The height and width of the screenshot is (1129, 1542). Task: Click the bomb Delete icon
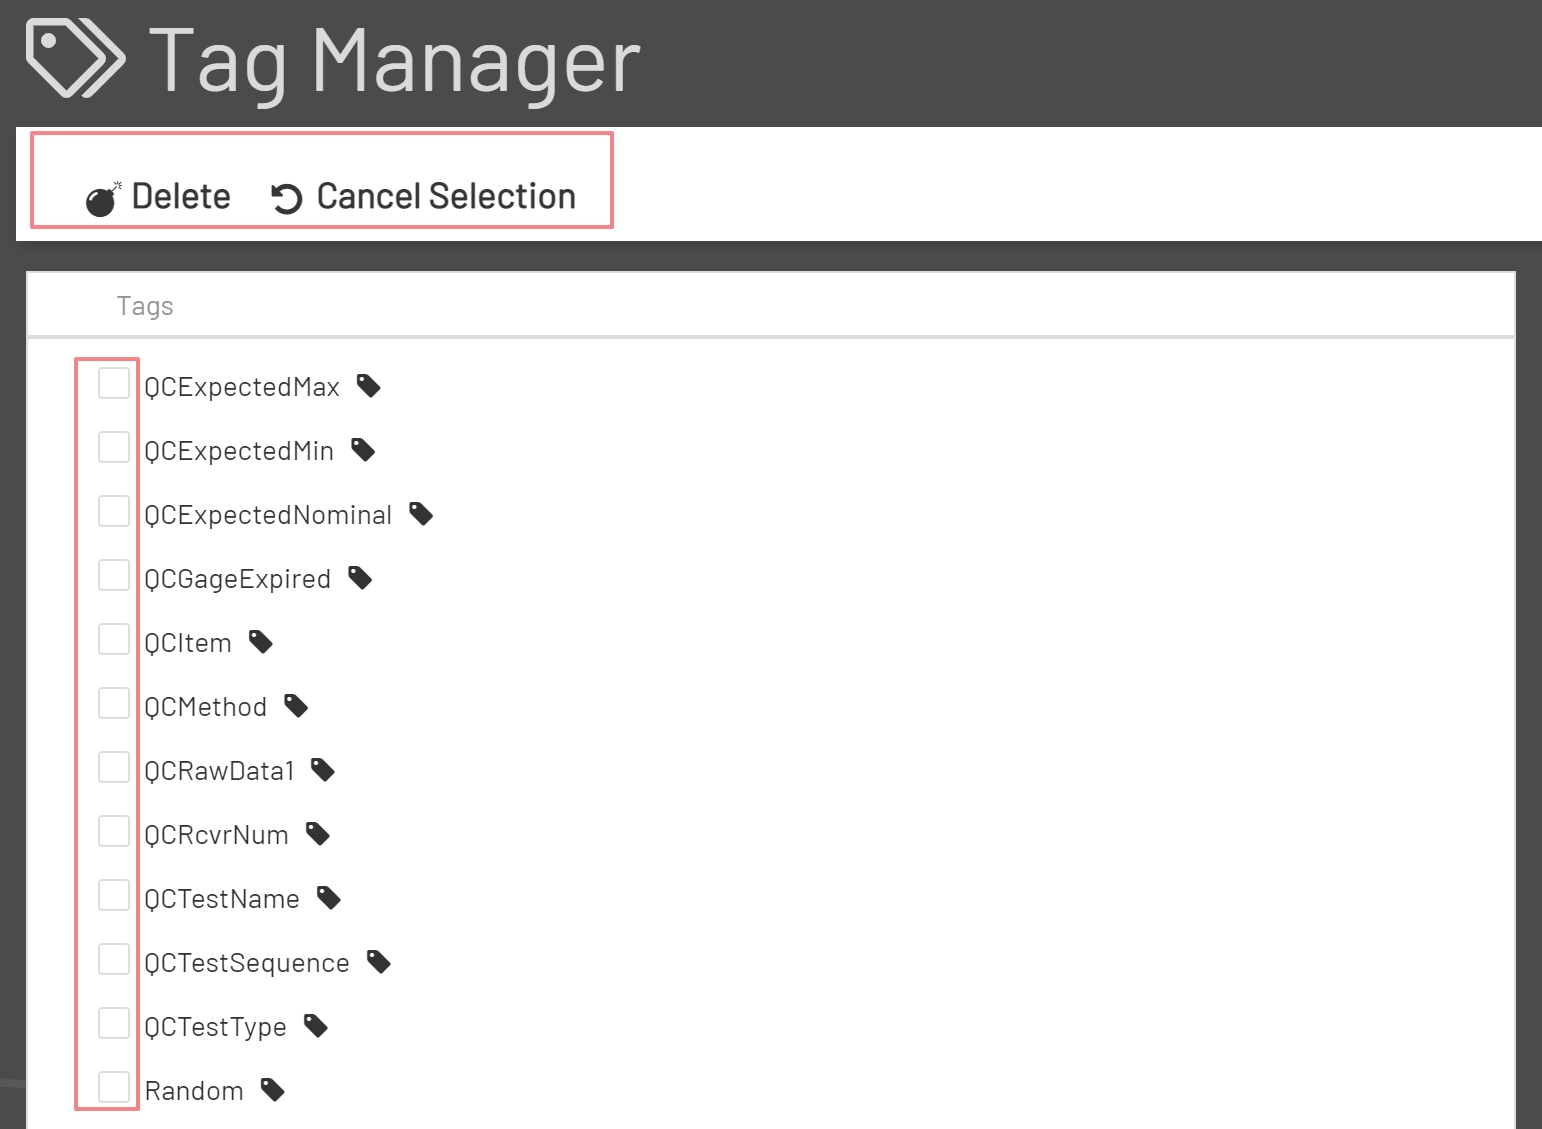[102, 200]
